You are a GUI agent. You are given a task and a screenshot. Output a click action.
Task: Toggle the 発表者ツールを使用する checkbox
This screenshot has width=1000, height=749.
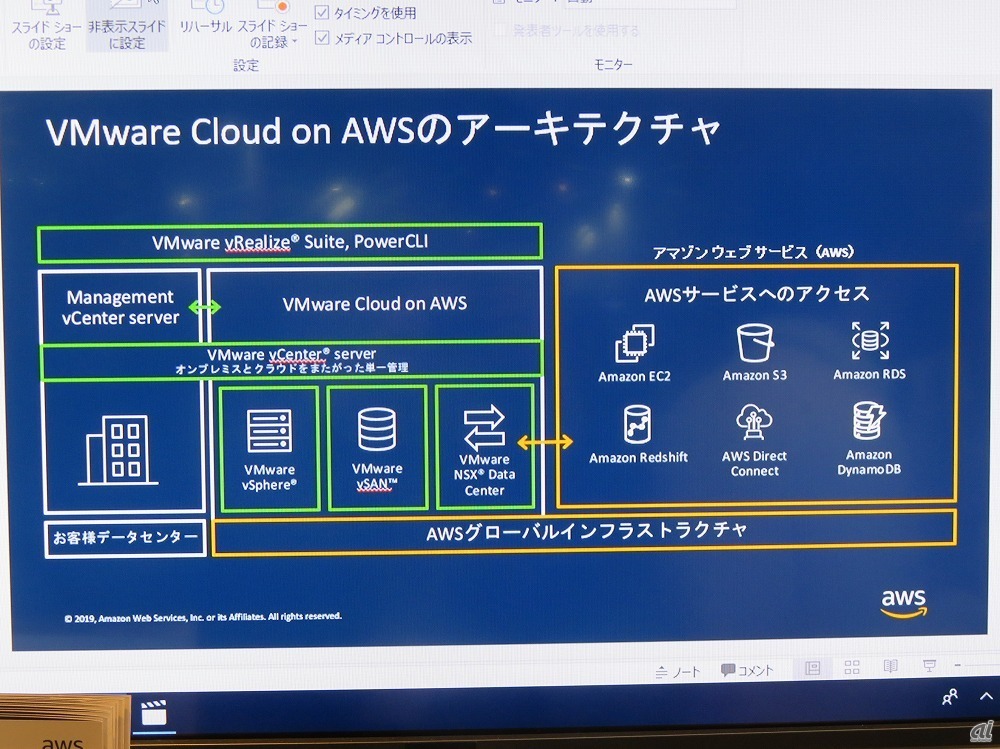(500, 30)
